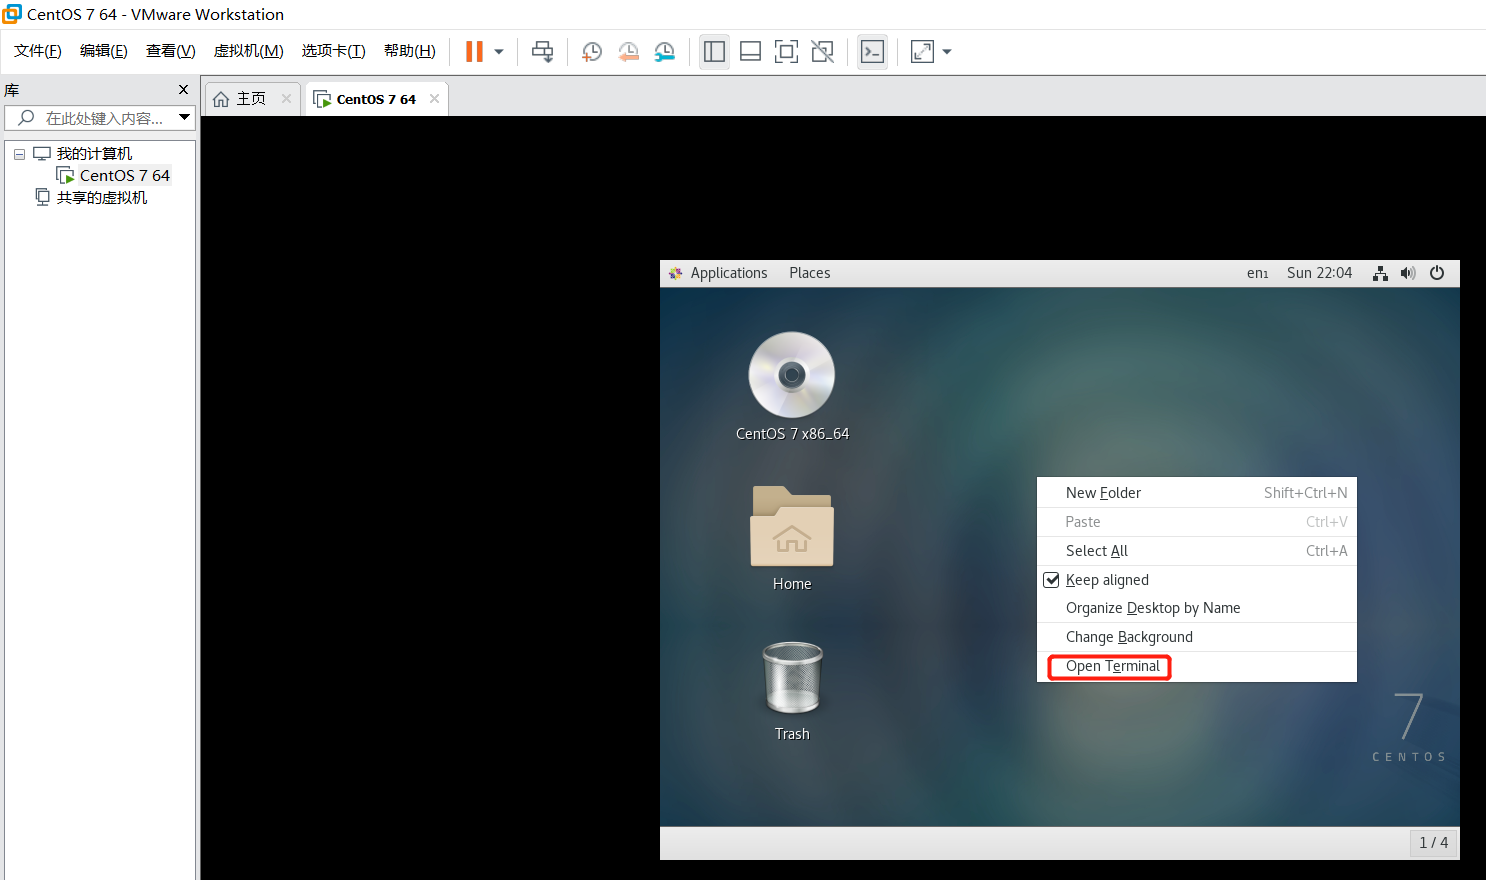The height and width of the screenshot is (880, 1486).
Task: Click the 1 / 4 workspace switcher
Action: tap(1433, 843)
